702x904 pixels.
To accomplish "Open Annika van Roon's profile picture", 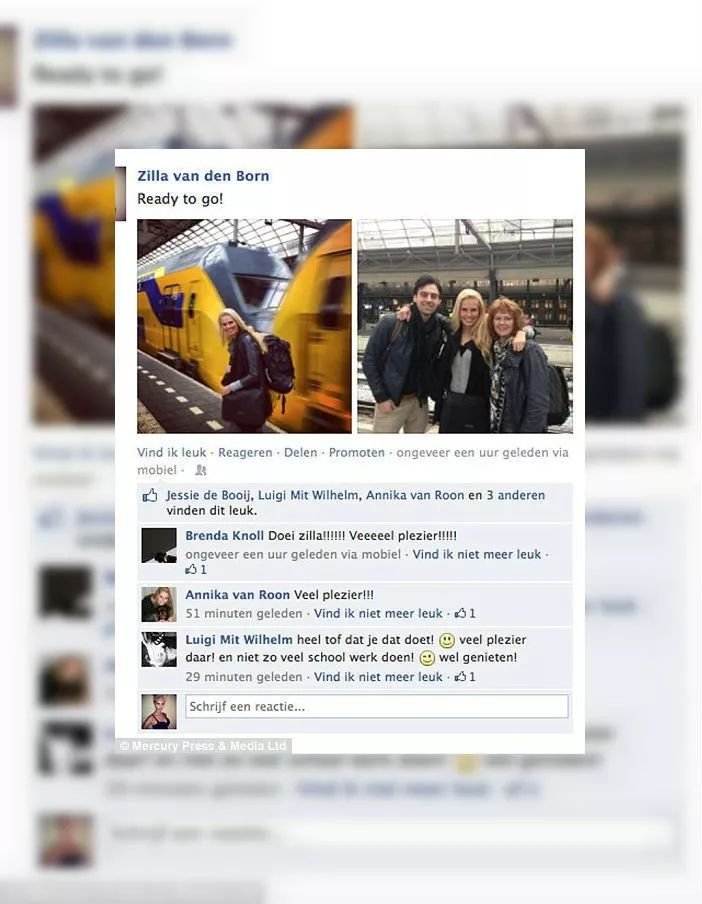I will click(x=159, y=604).
